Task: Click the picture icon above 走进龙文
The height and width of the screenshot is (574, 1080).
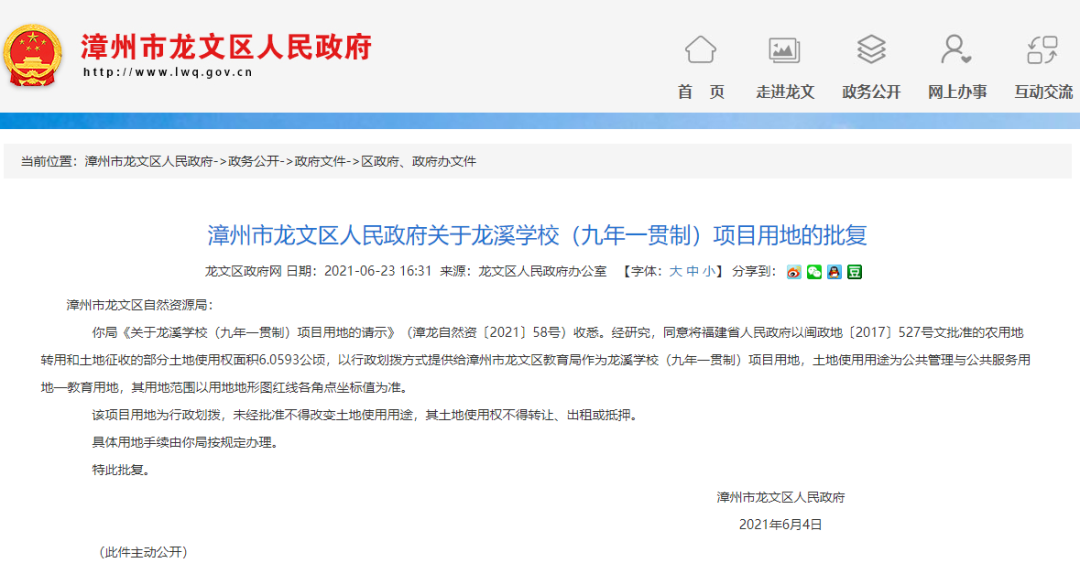Action: (784, 49)
